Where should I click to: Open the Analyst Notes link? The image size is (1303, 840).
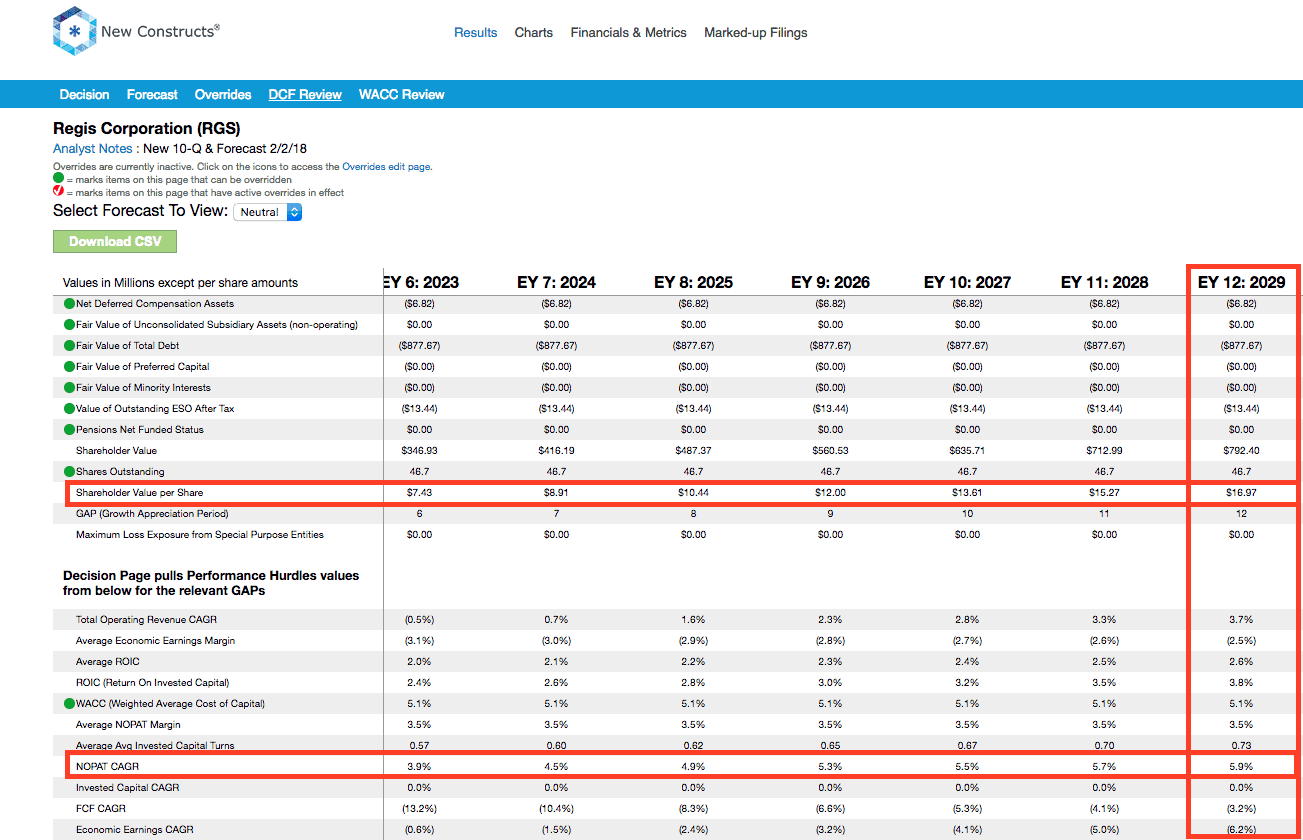(96, 149)
